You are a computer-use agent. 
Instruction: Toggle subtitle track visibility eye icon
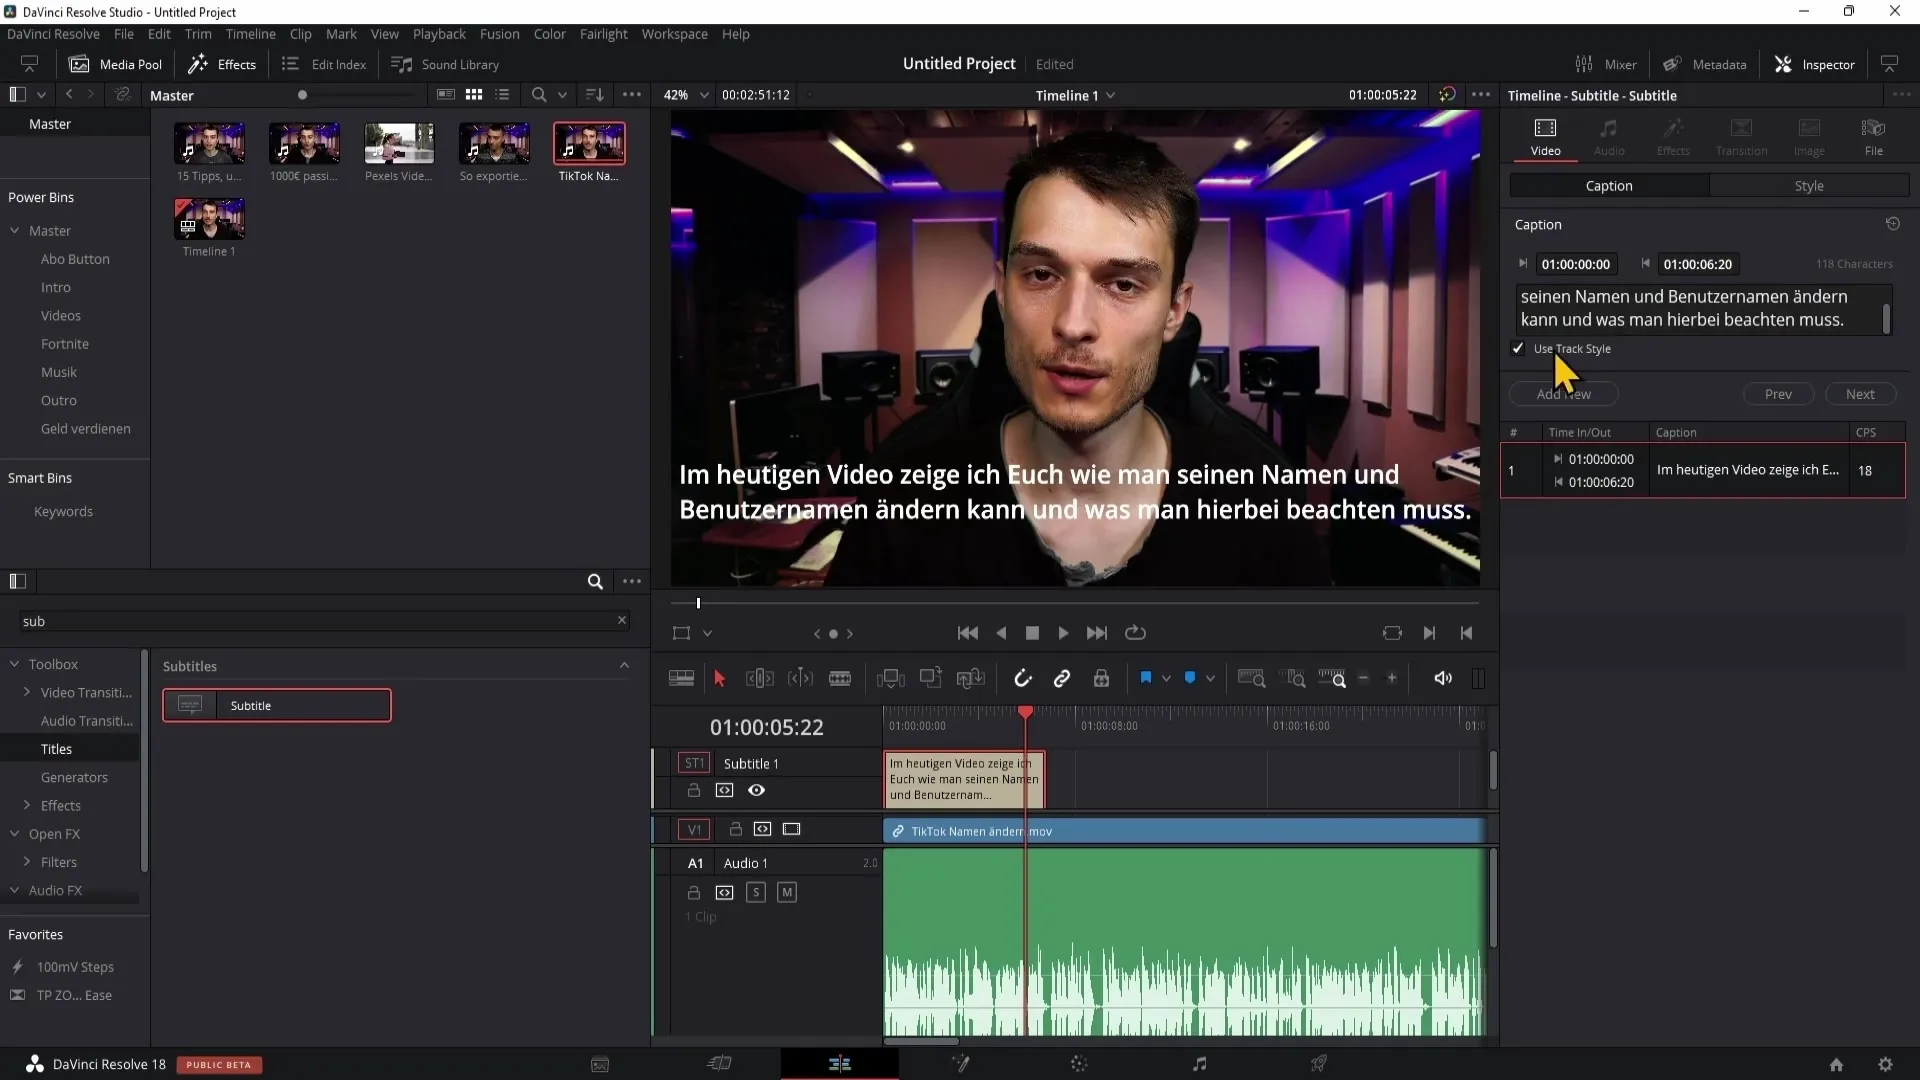point(756,790)
